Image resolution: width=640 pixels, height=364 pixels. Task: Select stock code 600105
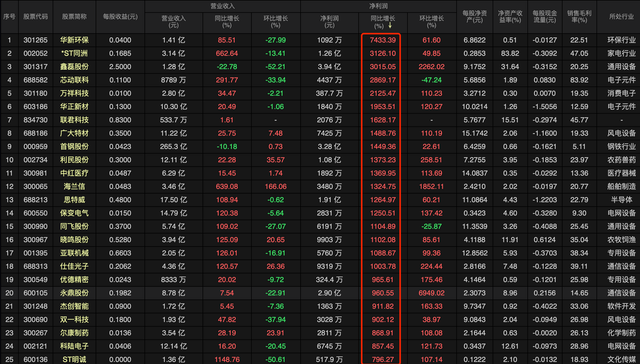(36, 293)
